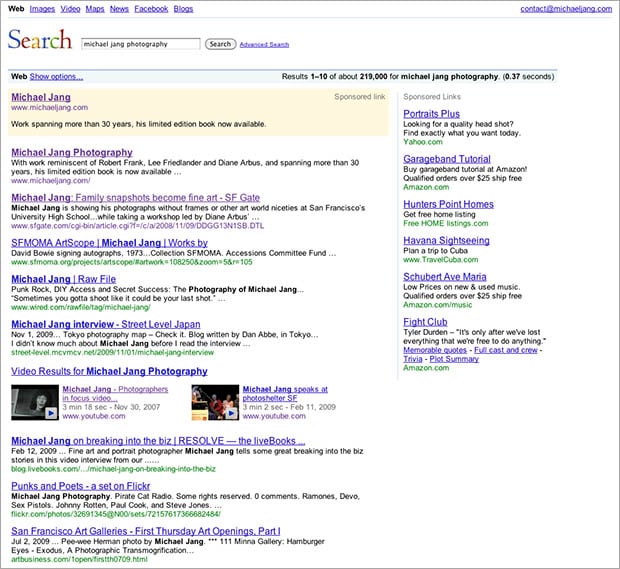Screen dimensions: 620x569
Task: Open Advanced Search link
Action: pyautogui.click(x=264, y=45)
